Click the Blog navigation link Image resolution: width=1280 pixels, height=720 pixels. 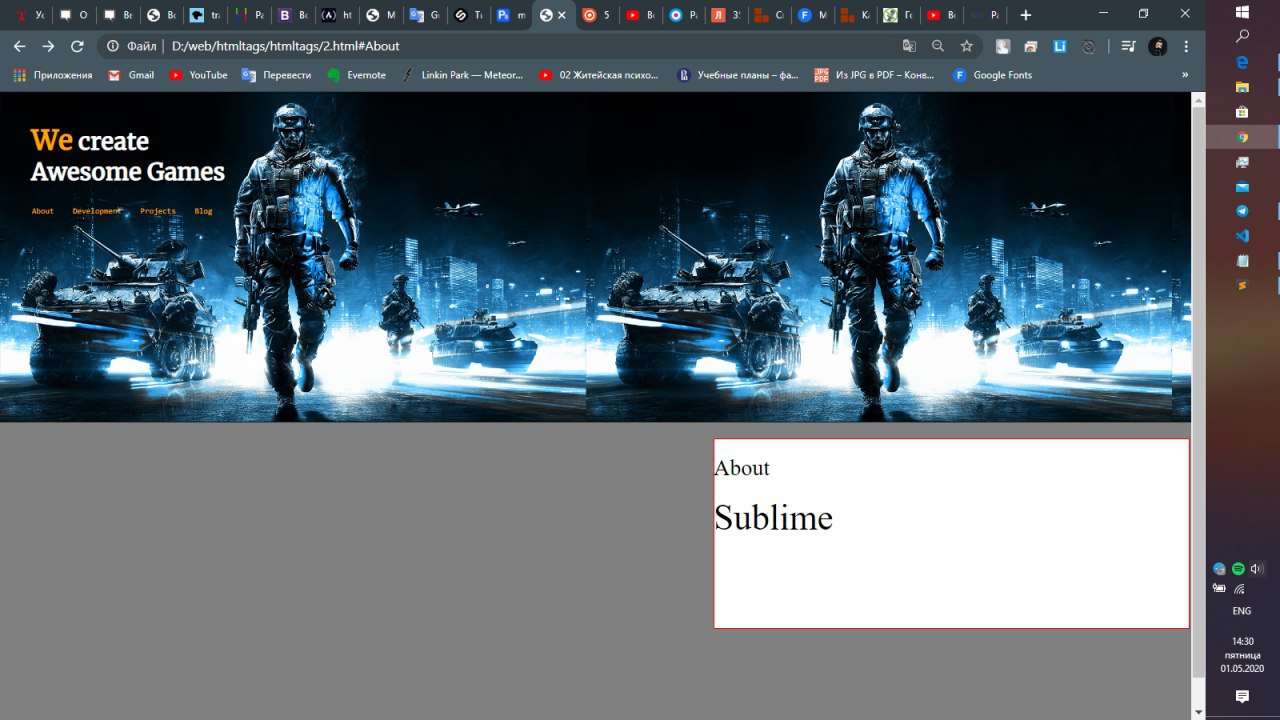click(x=203, y=211)
